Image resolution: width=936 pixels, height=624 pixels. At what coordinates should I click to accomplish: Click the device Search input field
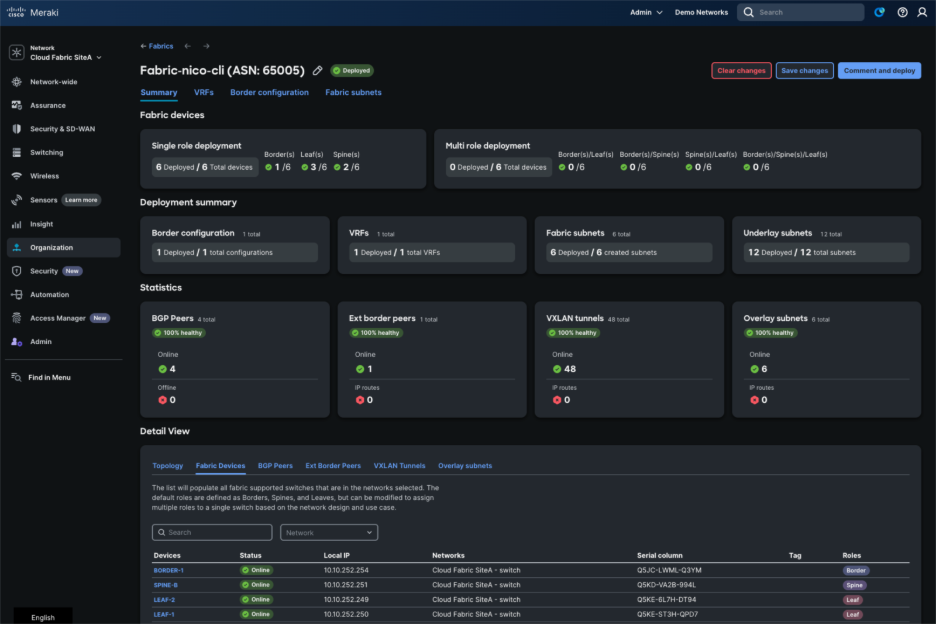[x=212, y=533]
